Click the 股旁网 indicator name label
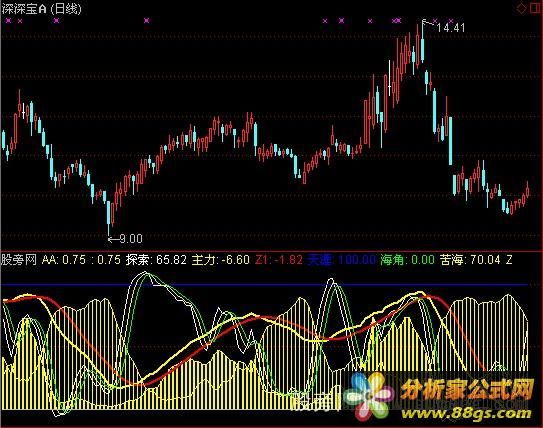This screenshot has height=428, width=543. 19,260
